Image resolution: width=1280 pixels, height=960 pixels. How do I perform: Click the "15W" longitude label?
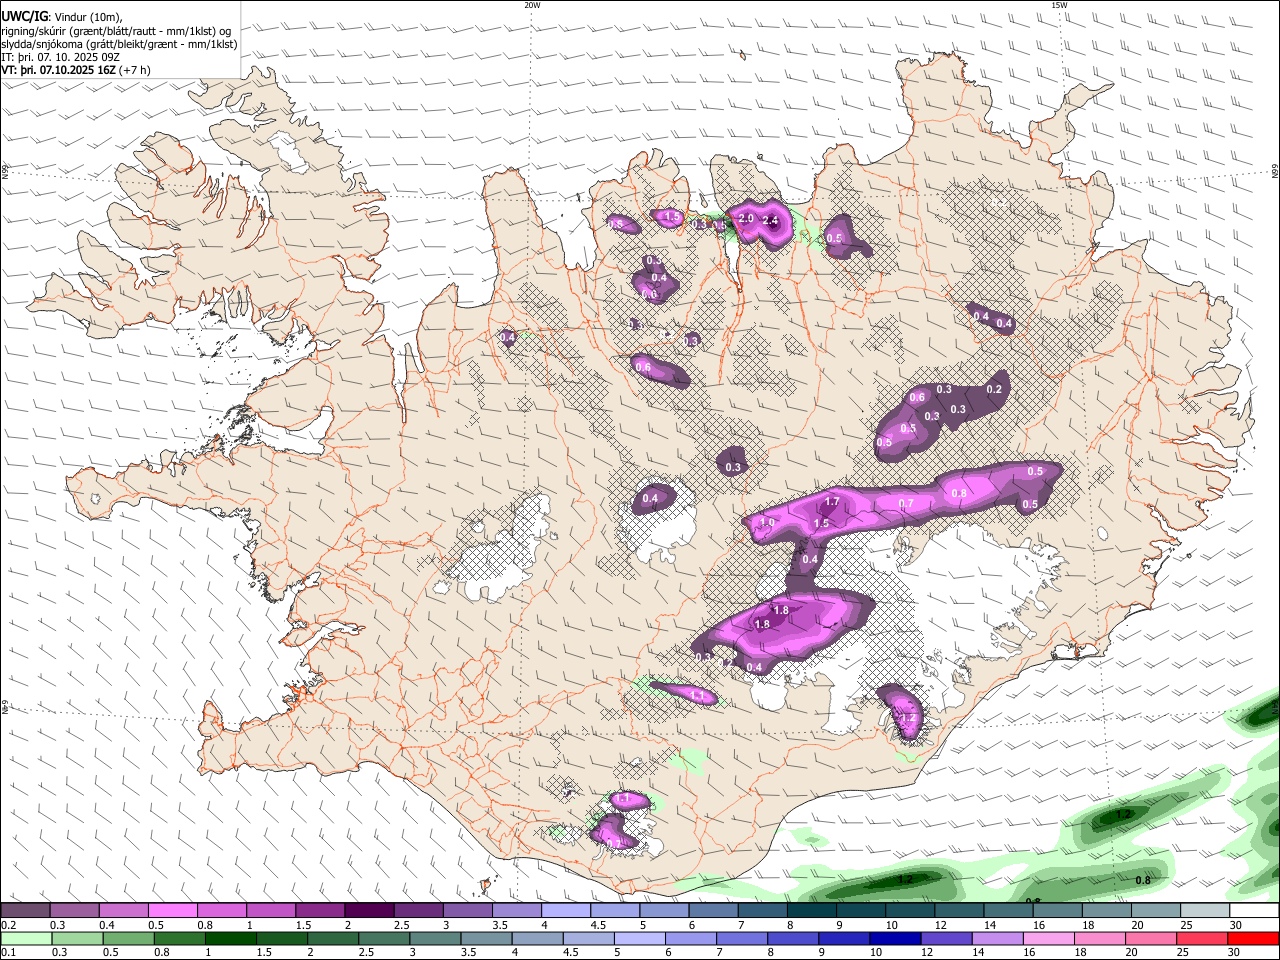coord(1059,5)
